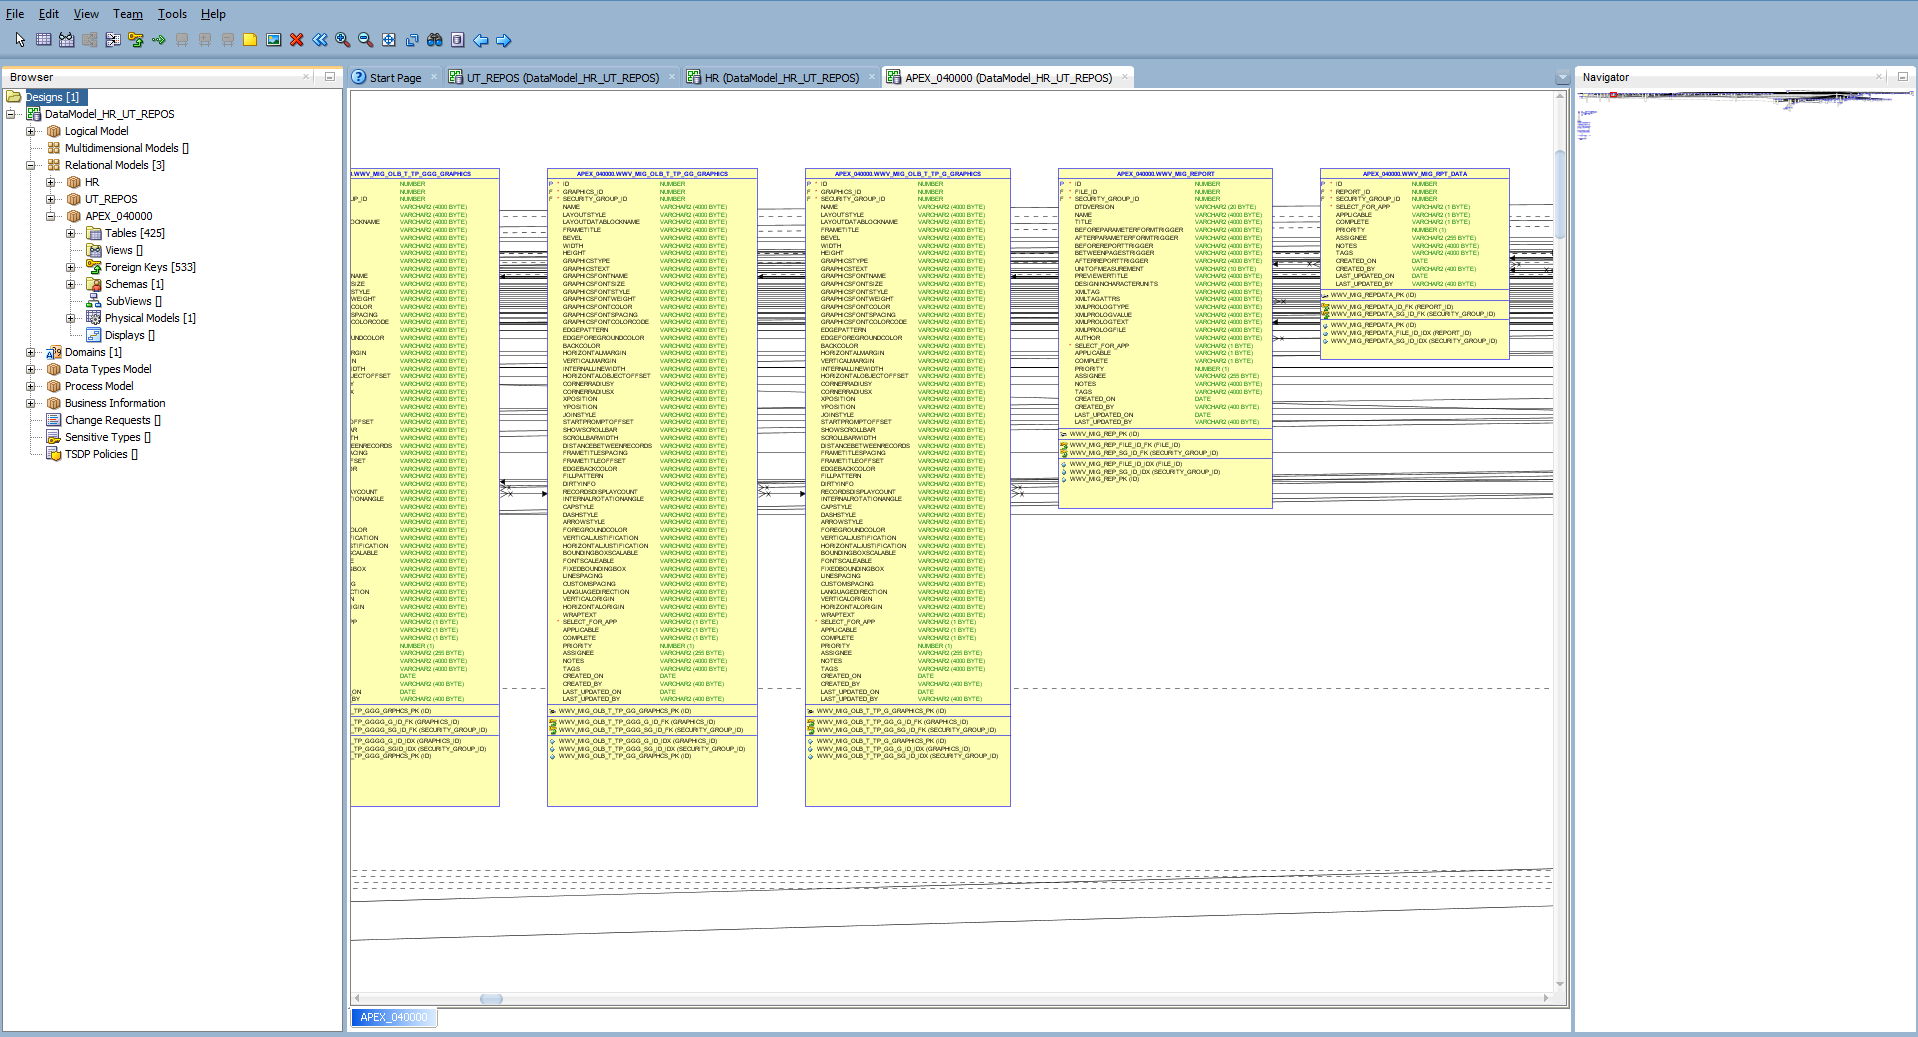The height and width of the screenshot is (1037, 1918).
Task: Collapse the DataModel_HR_UT_REPOS node
Action: pos(11,114)
